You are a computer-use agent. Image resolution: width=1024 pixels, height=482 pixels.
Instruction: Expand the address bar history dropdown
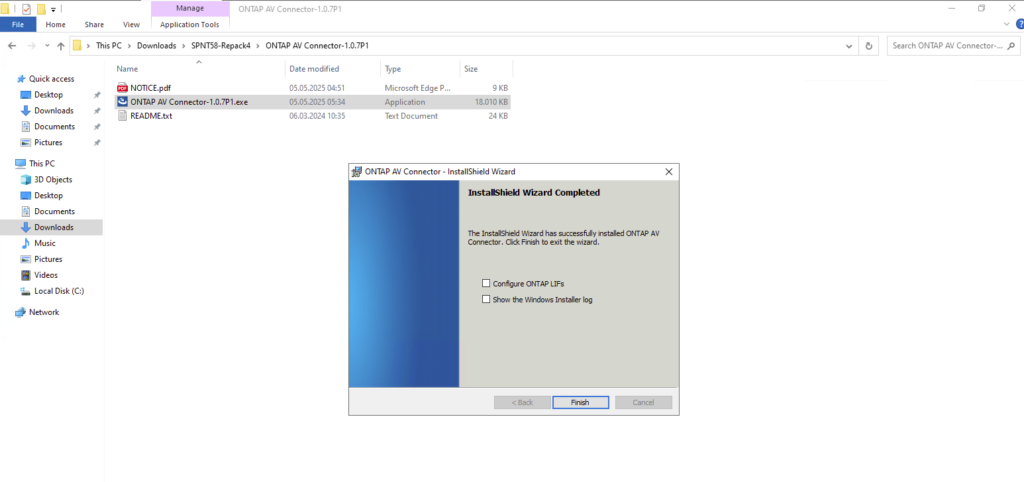point(848,46)
